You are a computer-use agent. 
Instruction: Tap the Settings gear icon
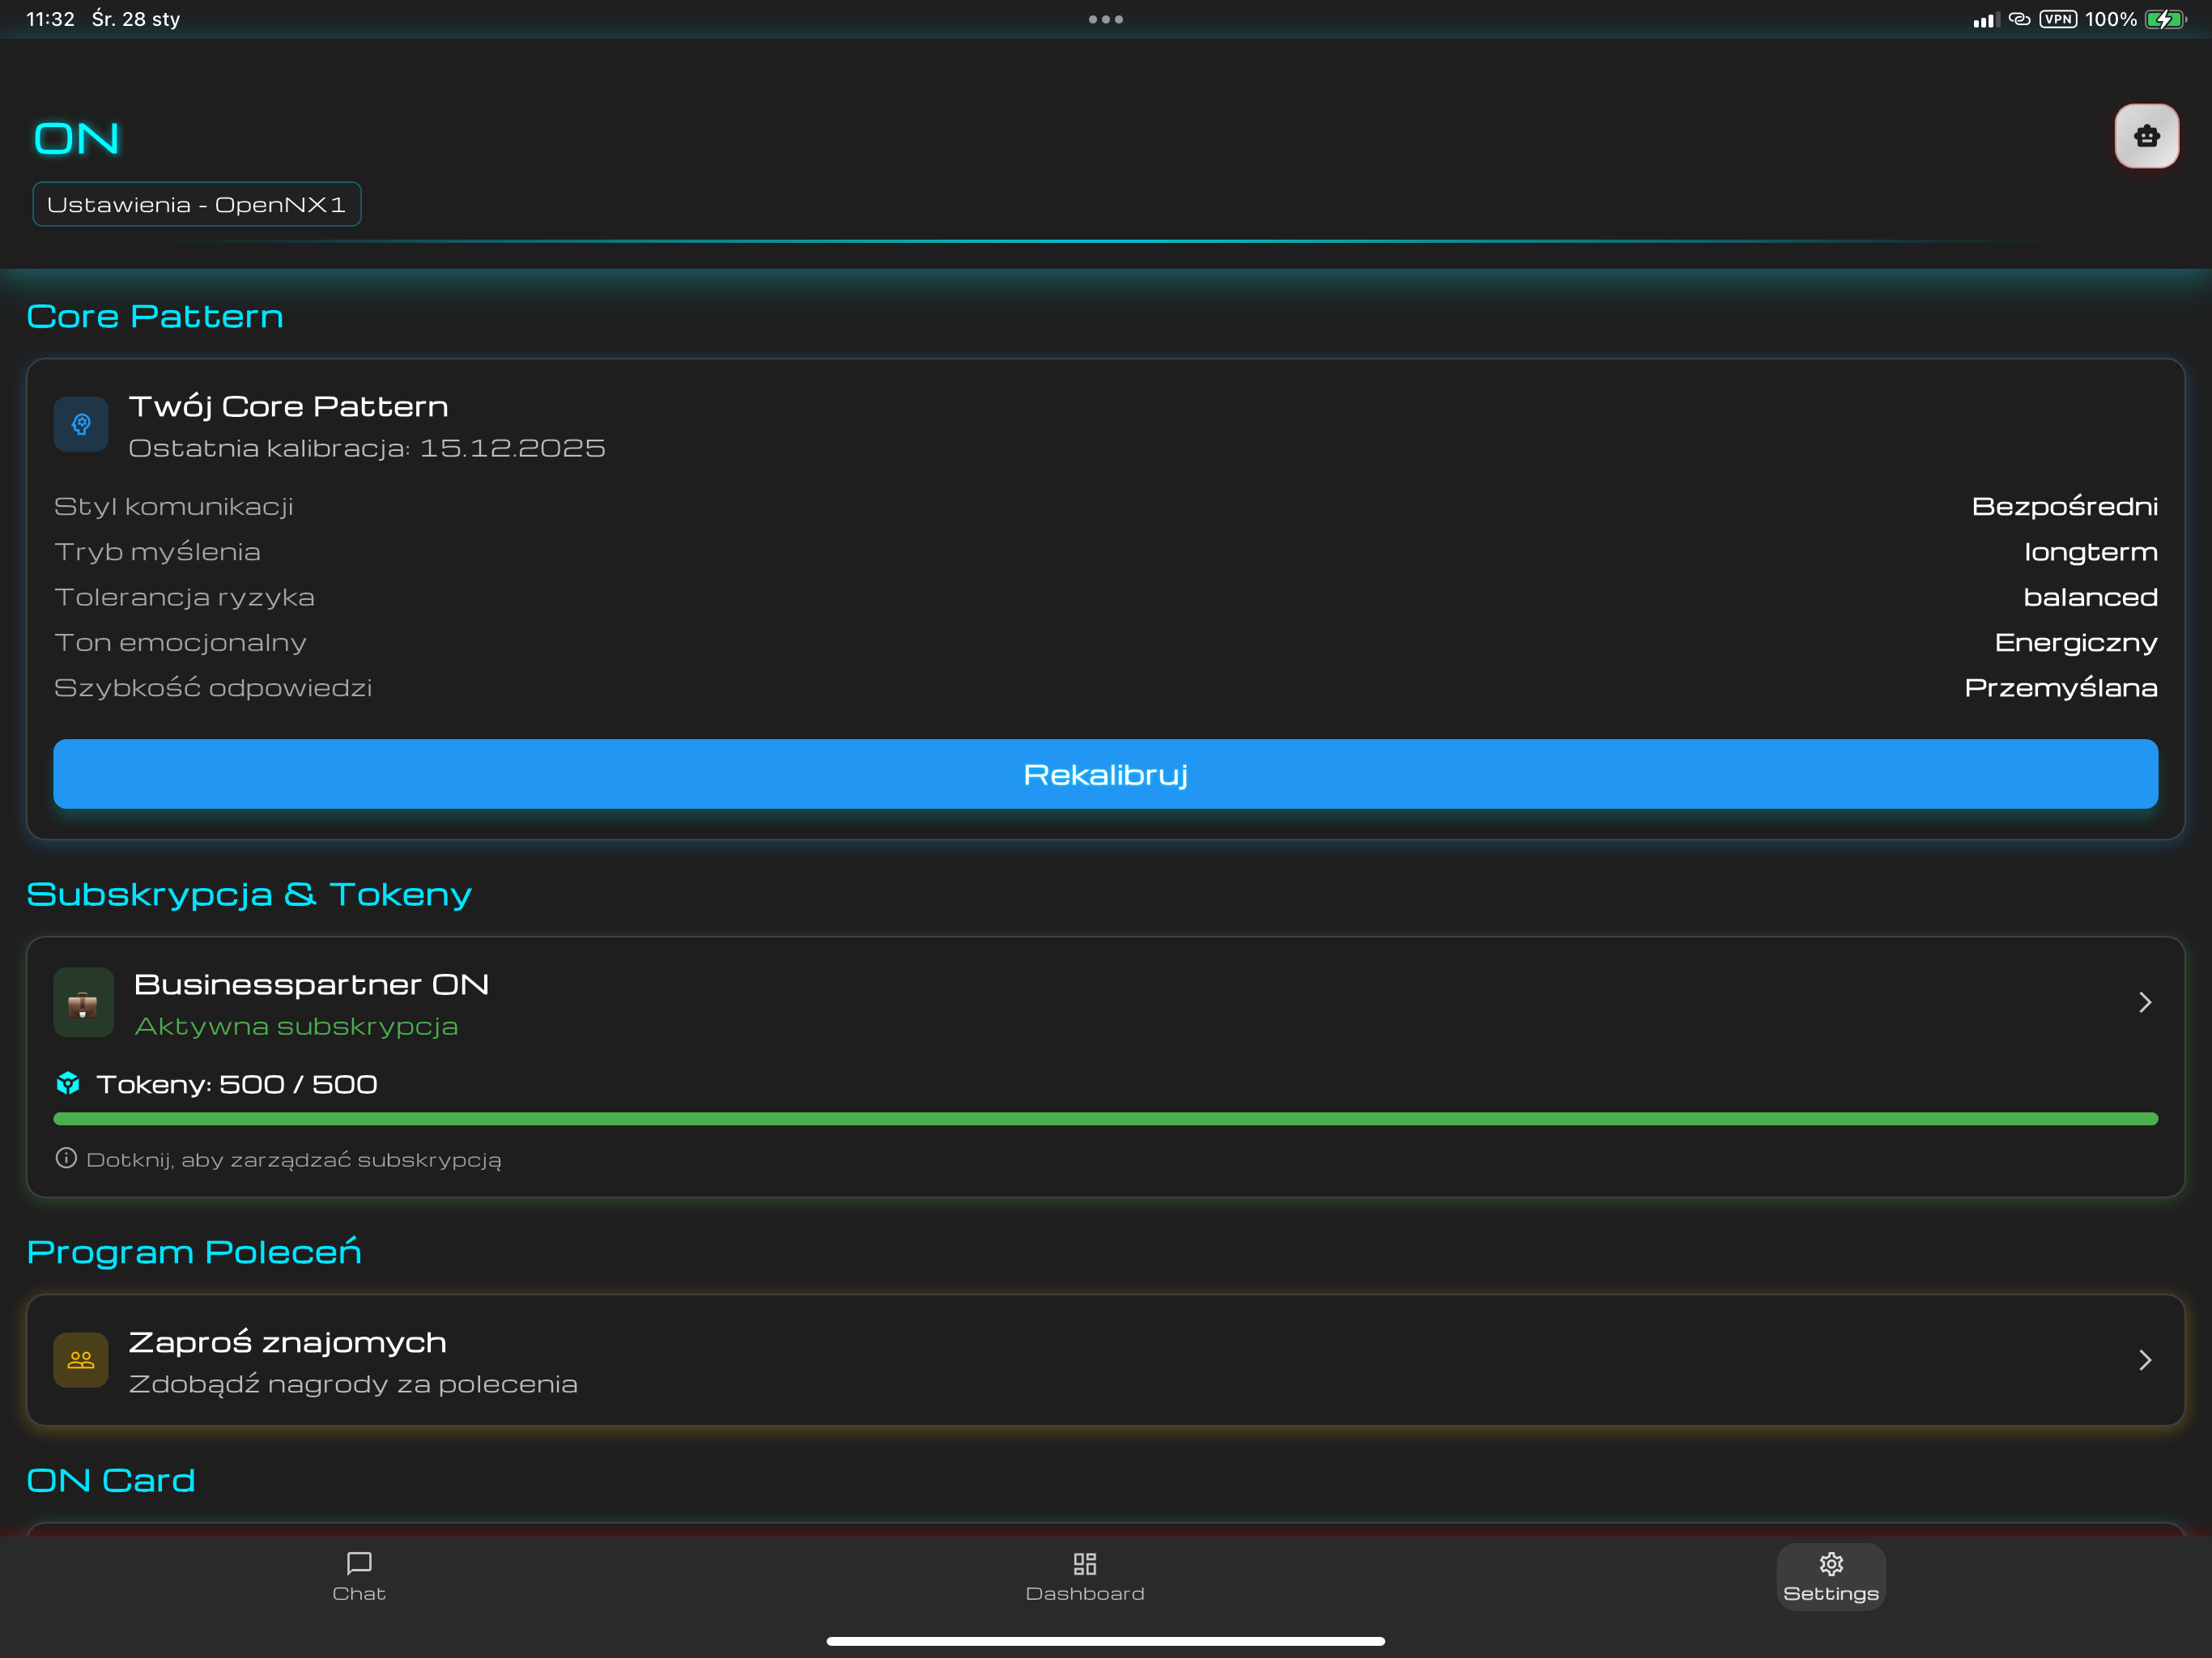(x=1831, y=1563)
